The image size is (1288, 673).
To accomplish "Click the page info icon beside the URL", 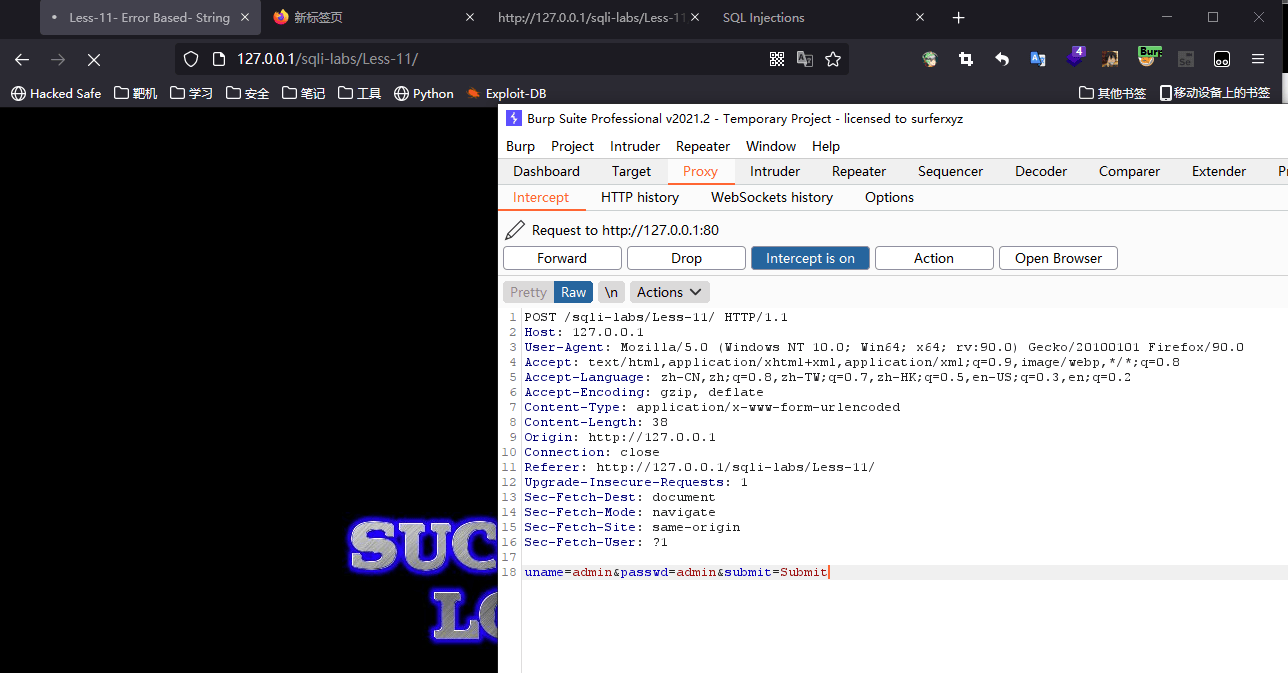I will [218, 59].
